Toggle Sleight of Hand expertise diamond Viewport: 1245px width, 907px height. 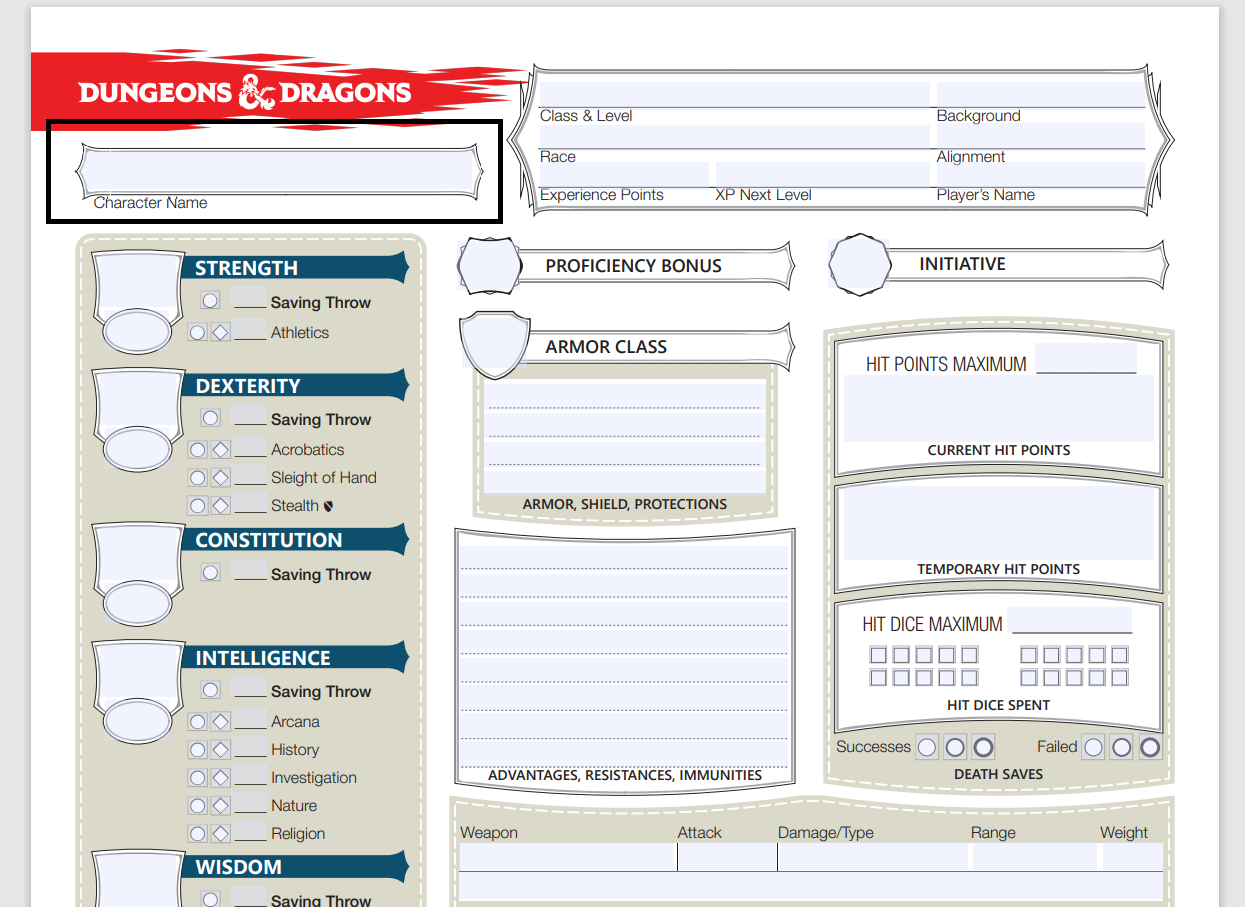click(221, 478)
